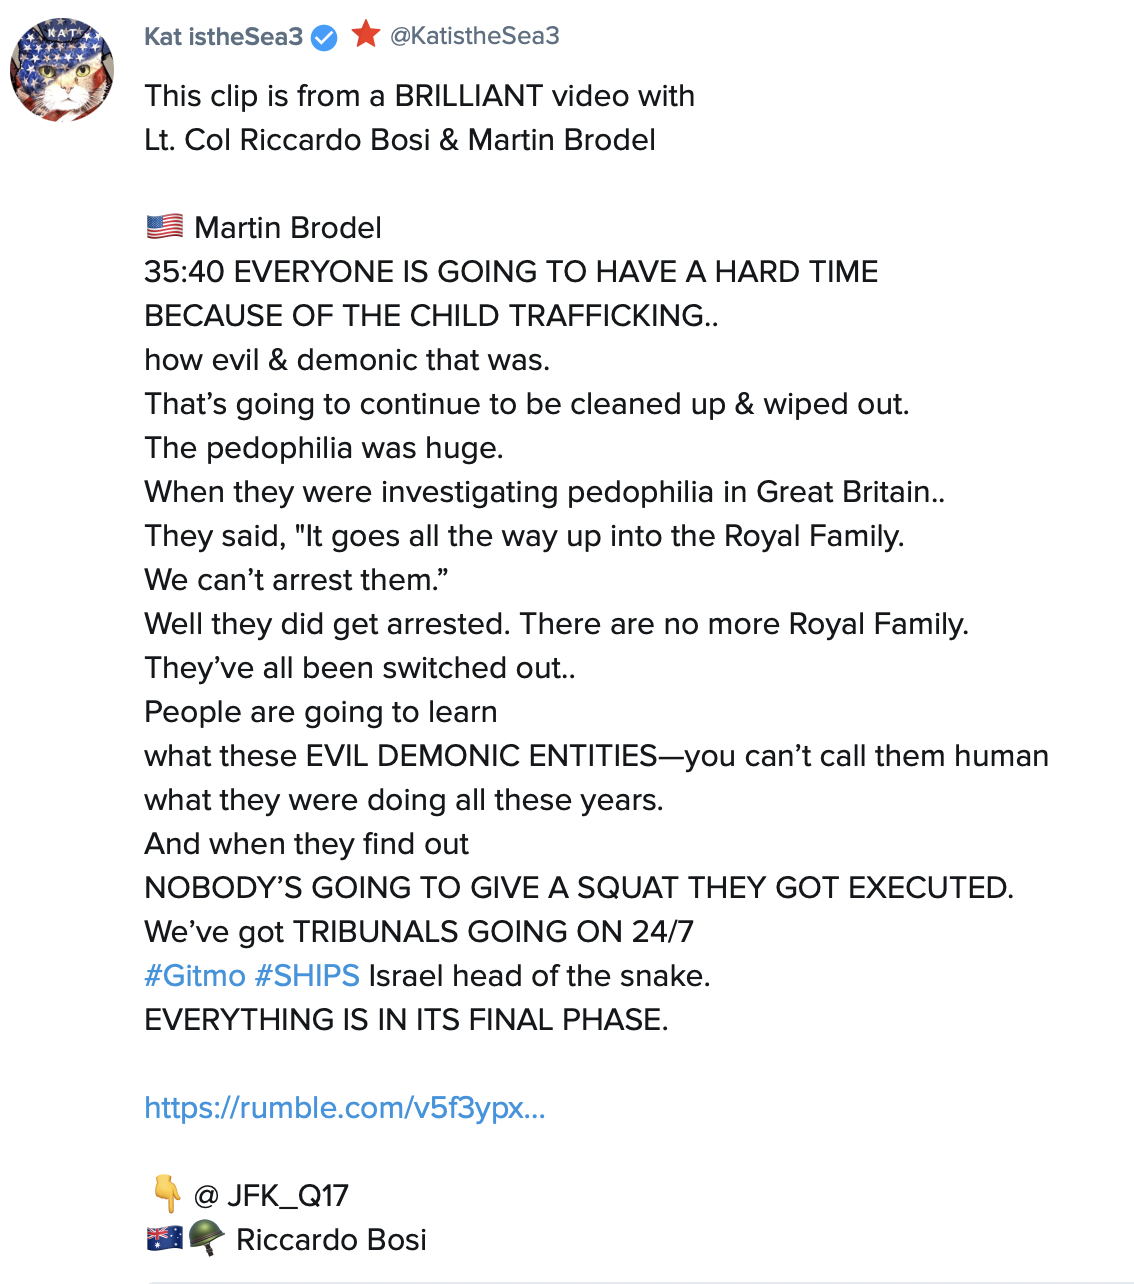The width and height of the screenshot is (1134, 1284).
Task: Click the blue verified checkmark badge
Action: click(324, 38)
